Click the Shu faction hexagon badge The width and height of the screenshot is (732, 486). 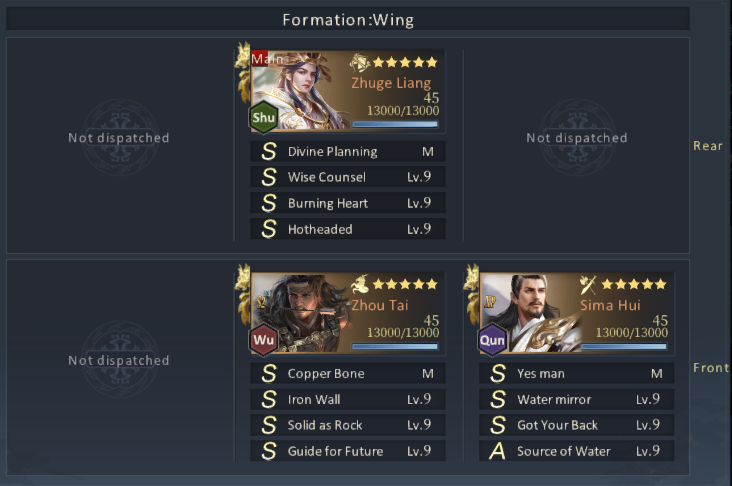click(x=264, y=117)
